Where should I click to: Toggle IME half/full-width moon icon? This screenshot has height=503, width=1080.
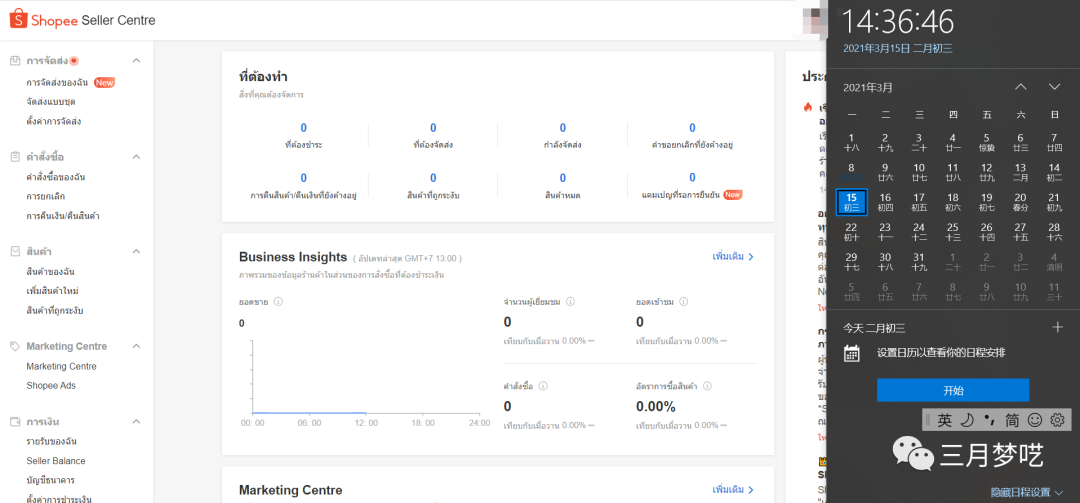point(968,420)
